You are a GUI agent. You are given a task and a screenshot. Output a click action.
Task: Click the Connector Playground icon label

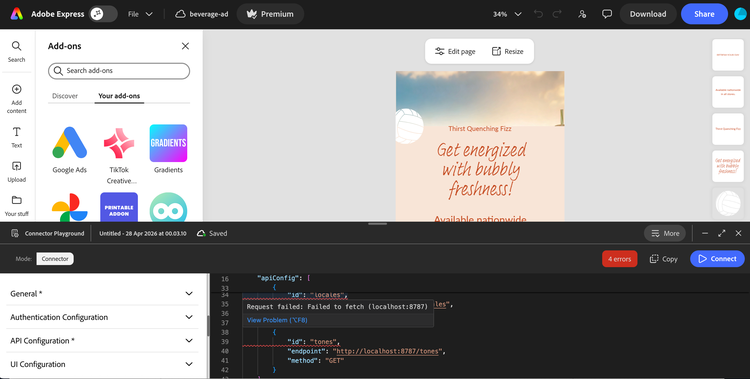pos(47,234)
